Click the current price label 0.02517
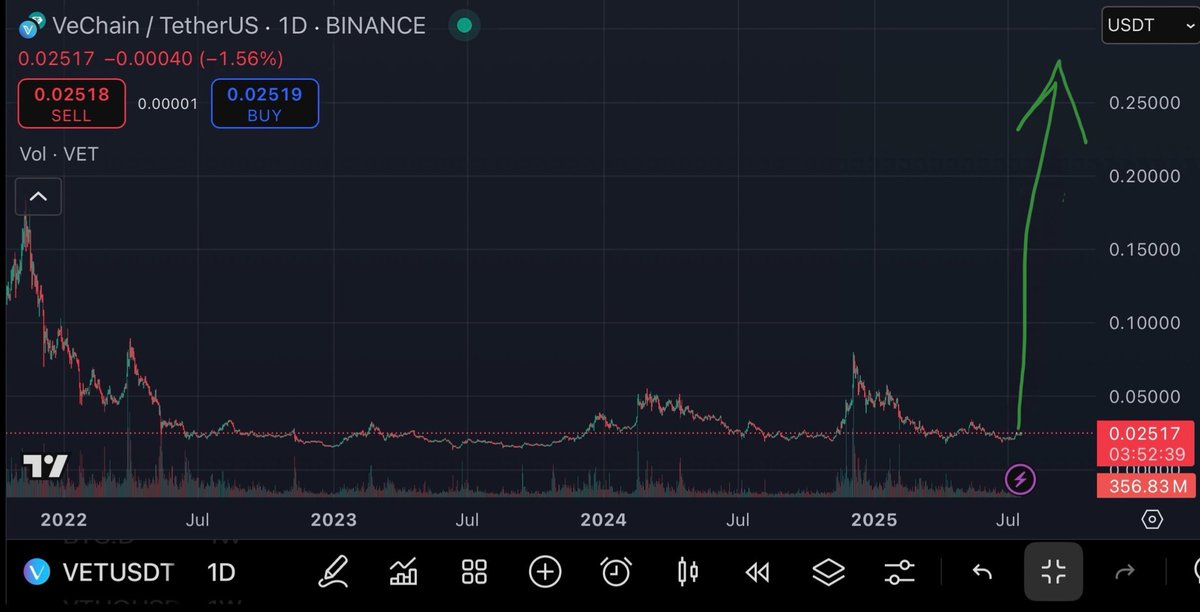The height and width of the screenshot is (612, 1200). [x=1147, y=433]
